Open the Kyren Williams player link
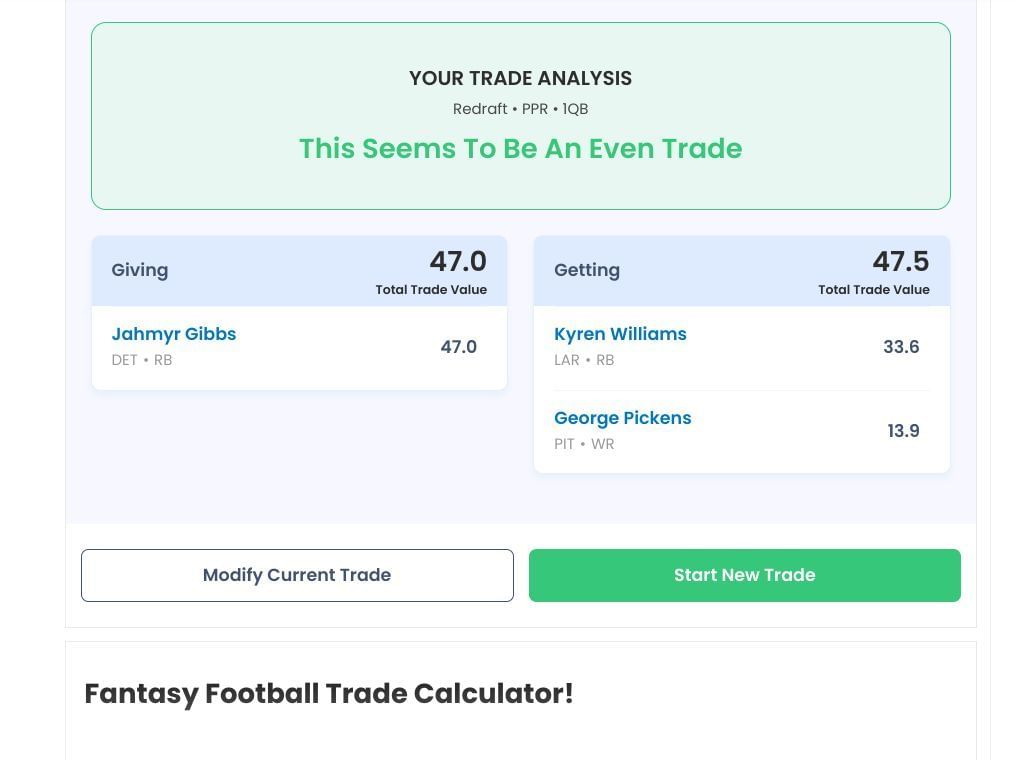Viewport: 1017px width, 760px height. [620, 334]
